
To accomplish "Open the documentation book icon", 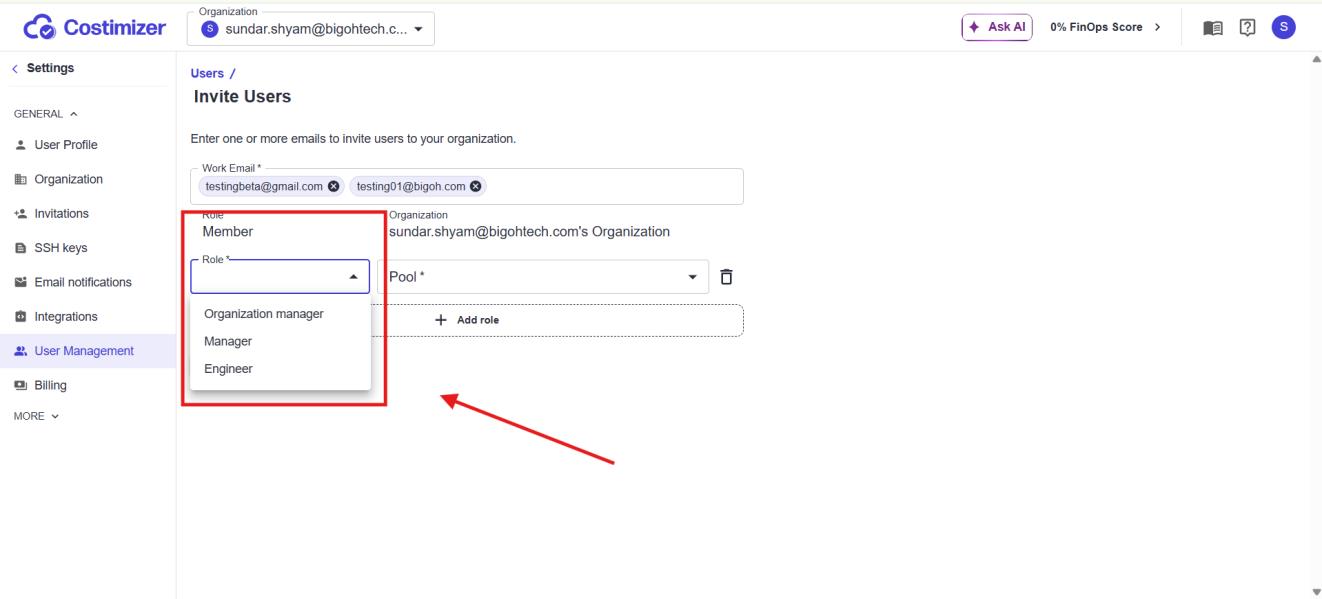I will pos(1212,27).
